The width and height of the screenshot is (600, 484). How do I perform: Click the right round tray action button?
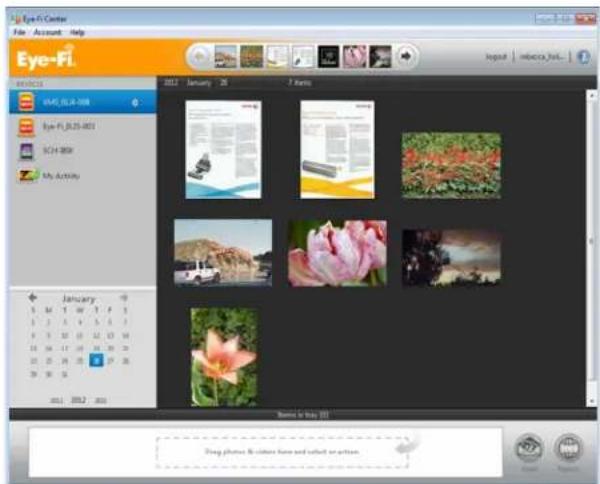[568, 447]
